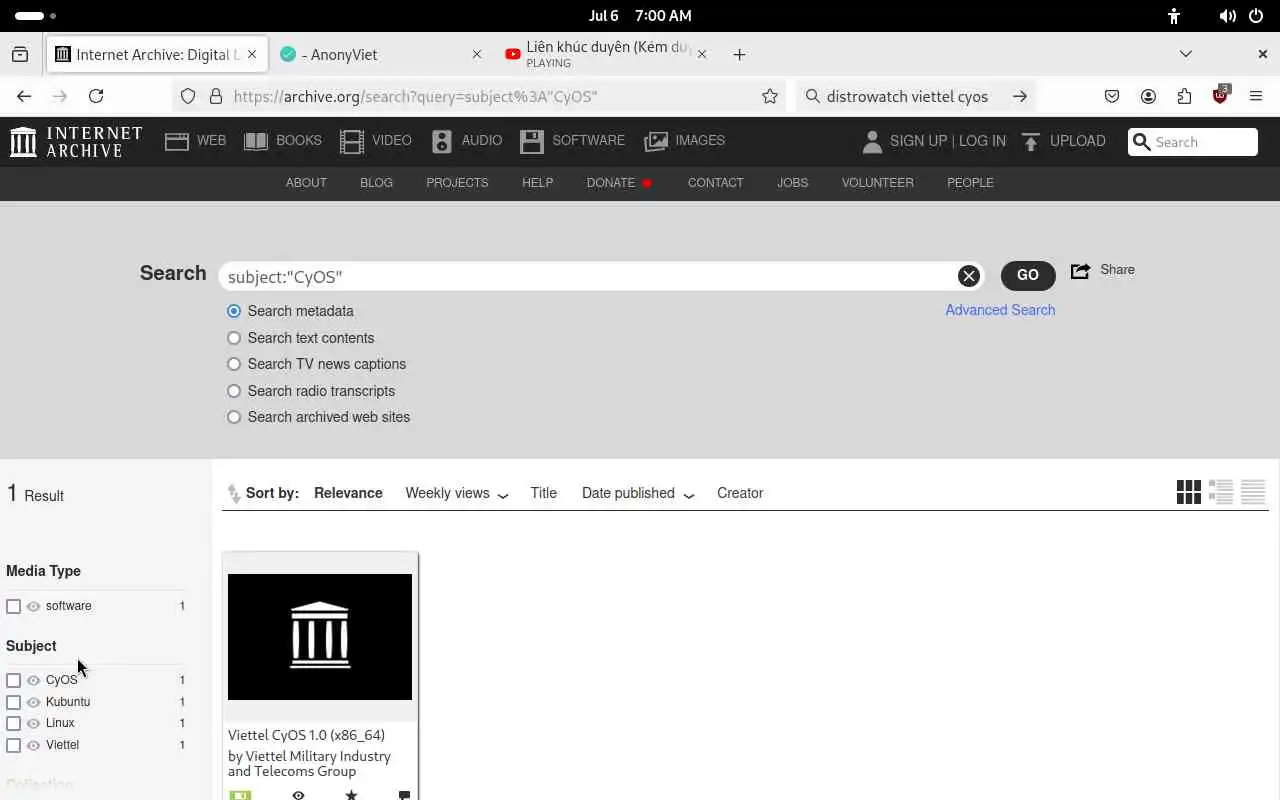Switch to Liên khúc duyên YouTube tab
The width and height of the screenshot is (1280, 800).
pyautogui.click(x=608, y=54)
